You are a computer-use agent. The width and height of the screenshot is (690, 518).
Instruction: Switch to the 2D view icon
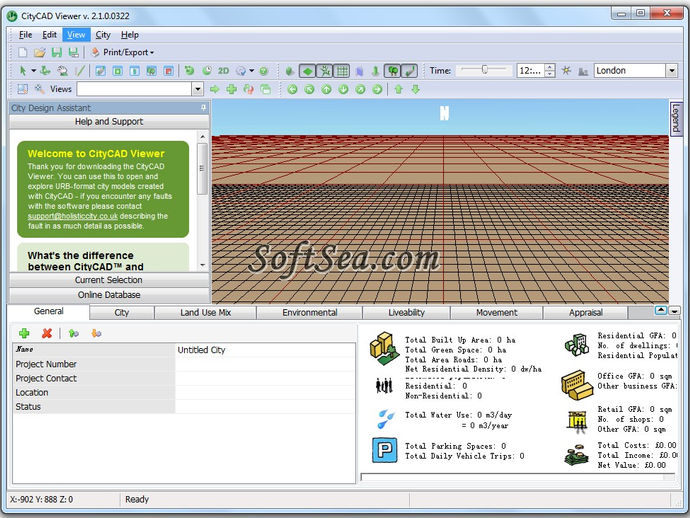[x=224, y=70]
